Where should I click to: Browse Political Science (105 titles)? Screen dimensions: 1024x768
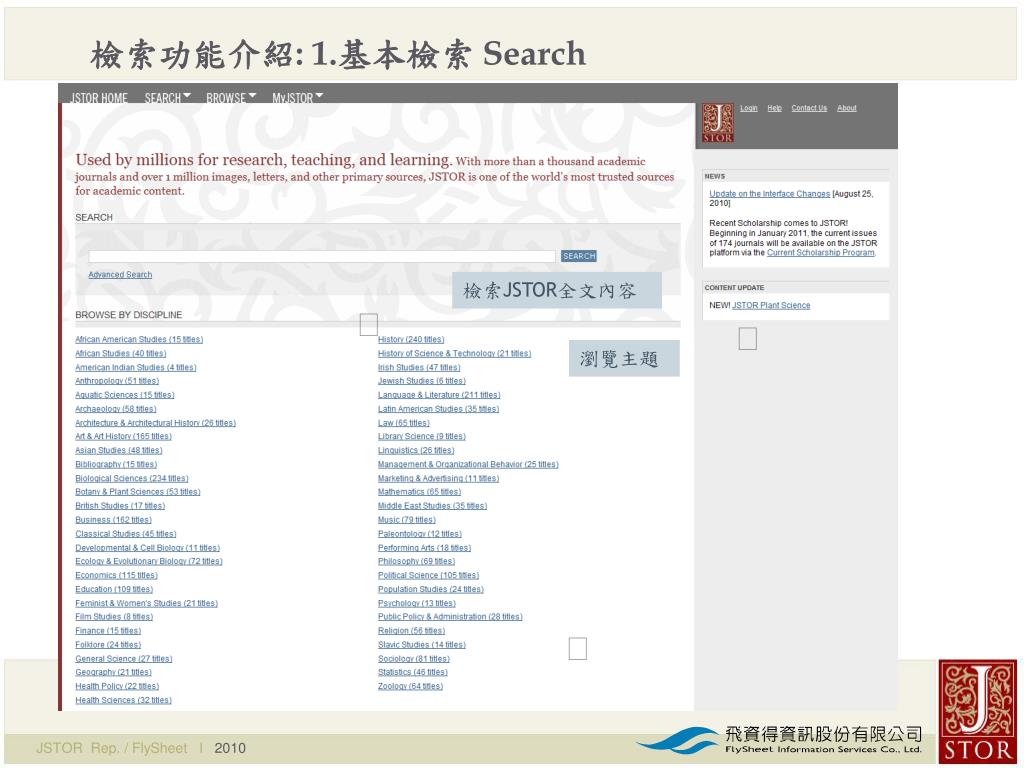point(428,575)
